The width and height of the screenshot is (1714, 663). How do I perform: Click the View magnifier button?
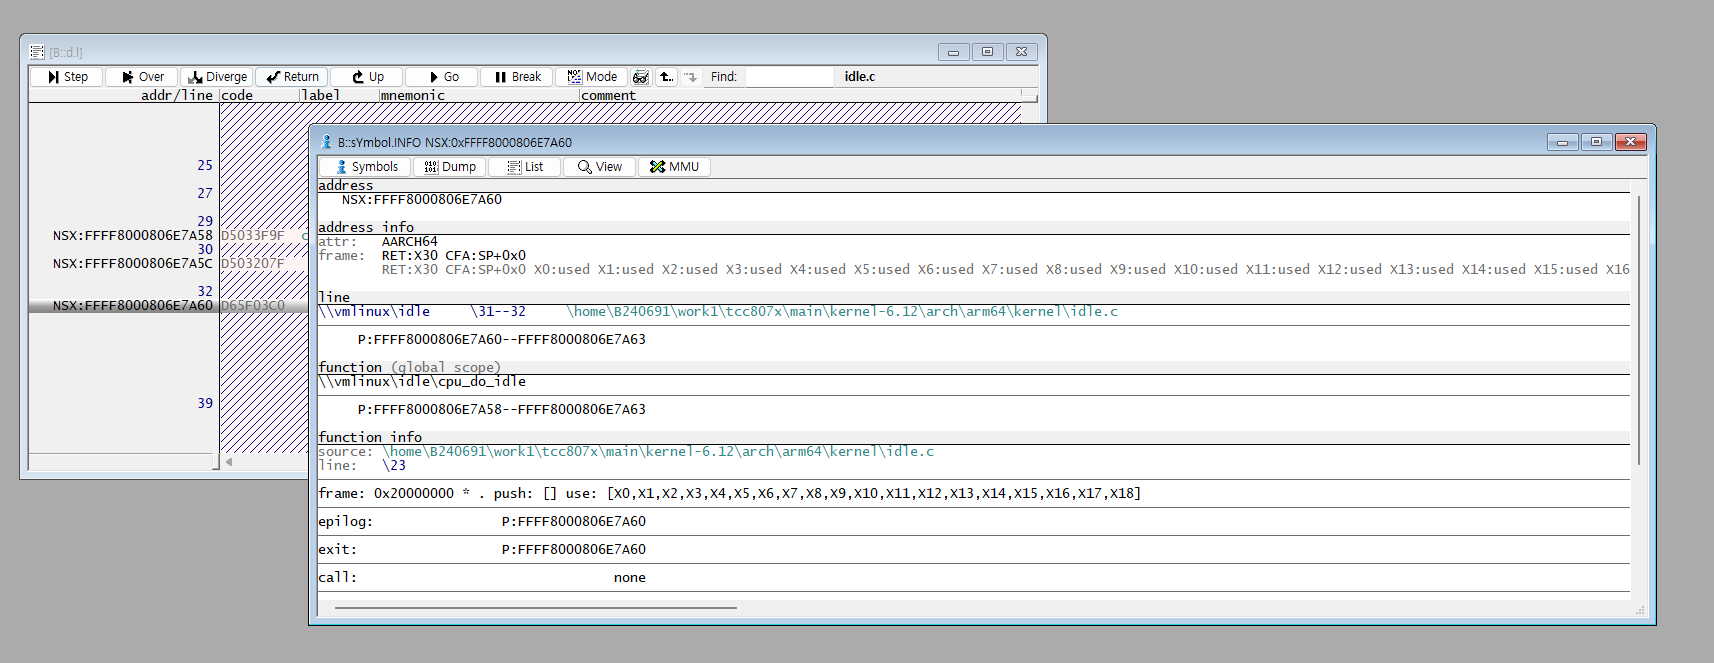tap(600, 167)
